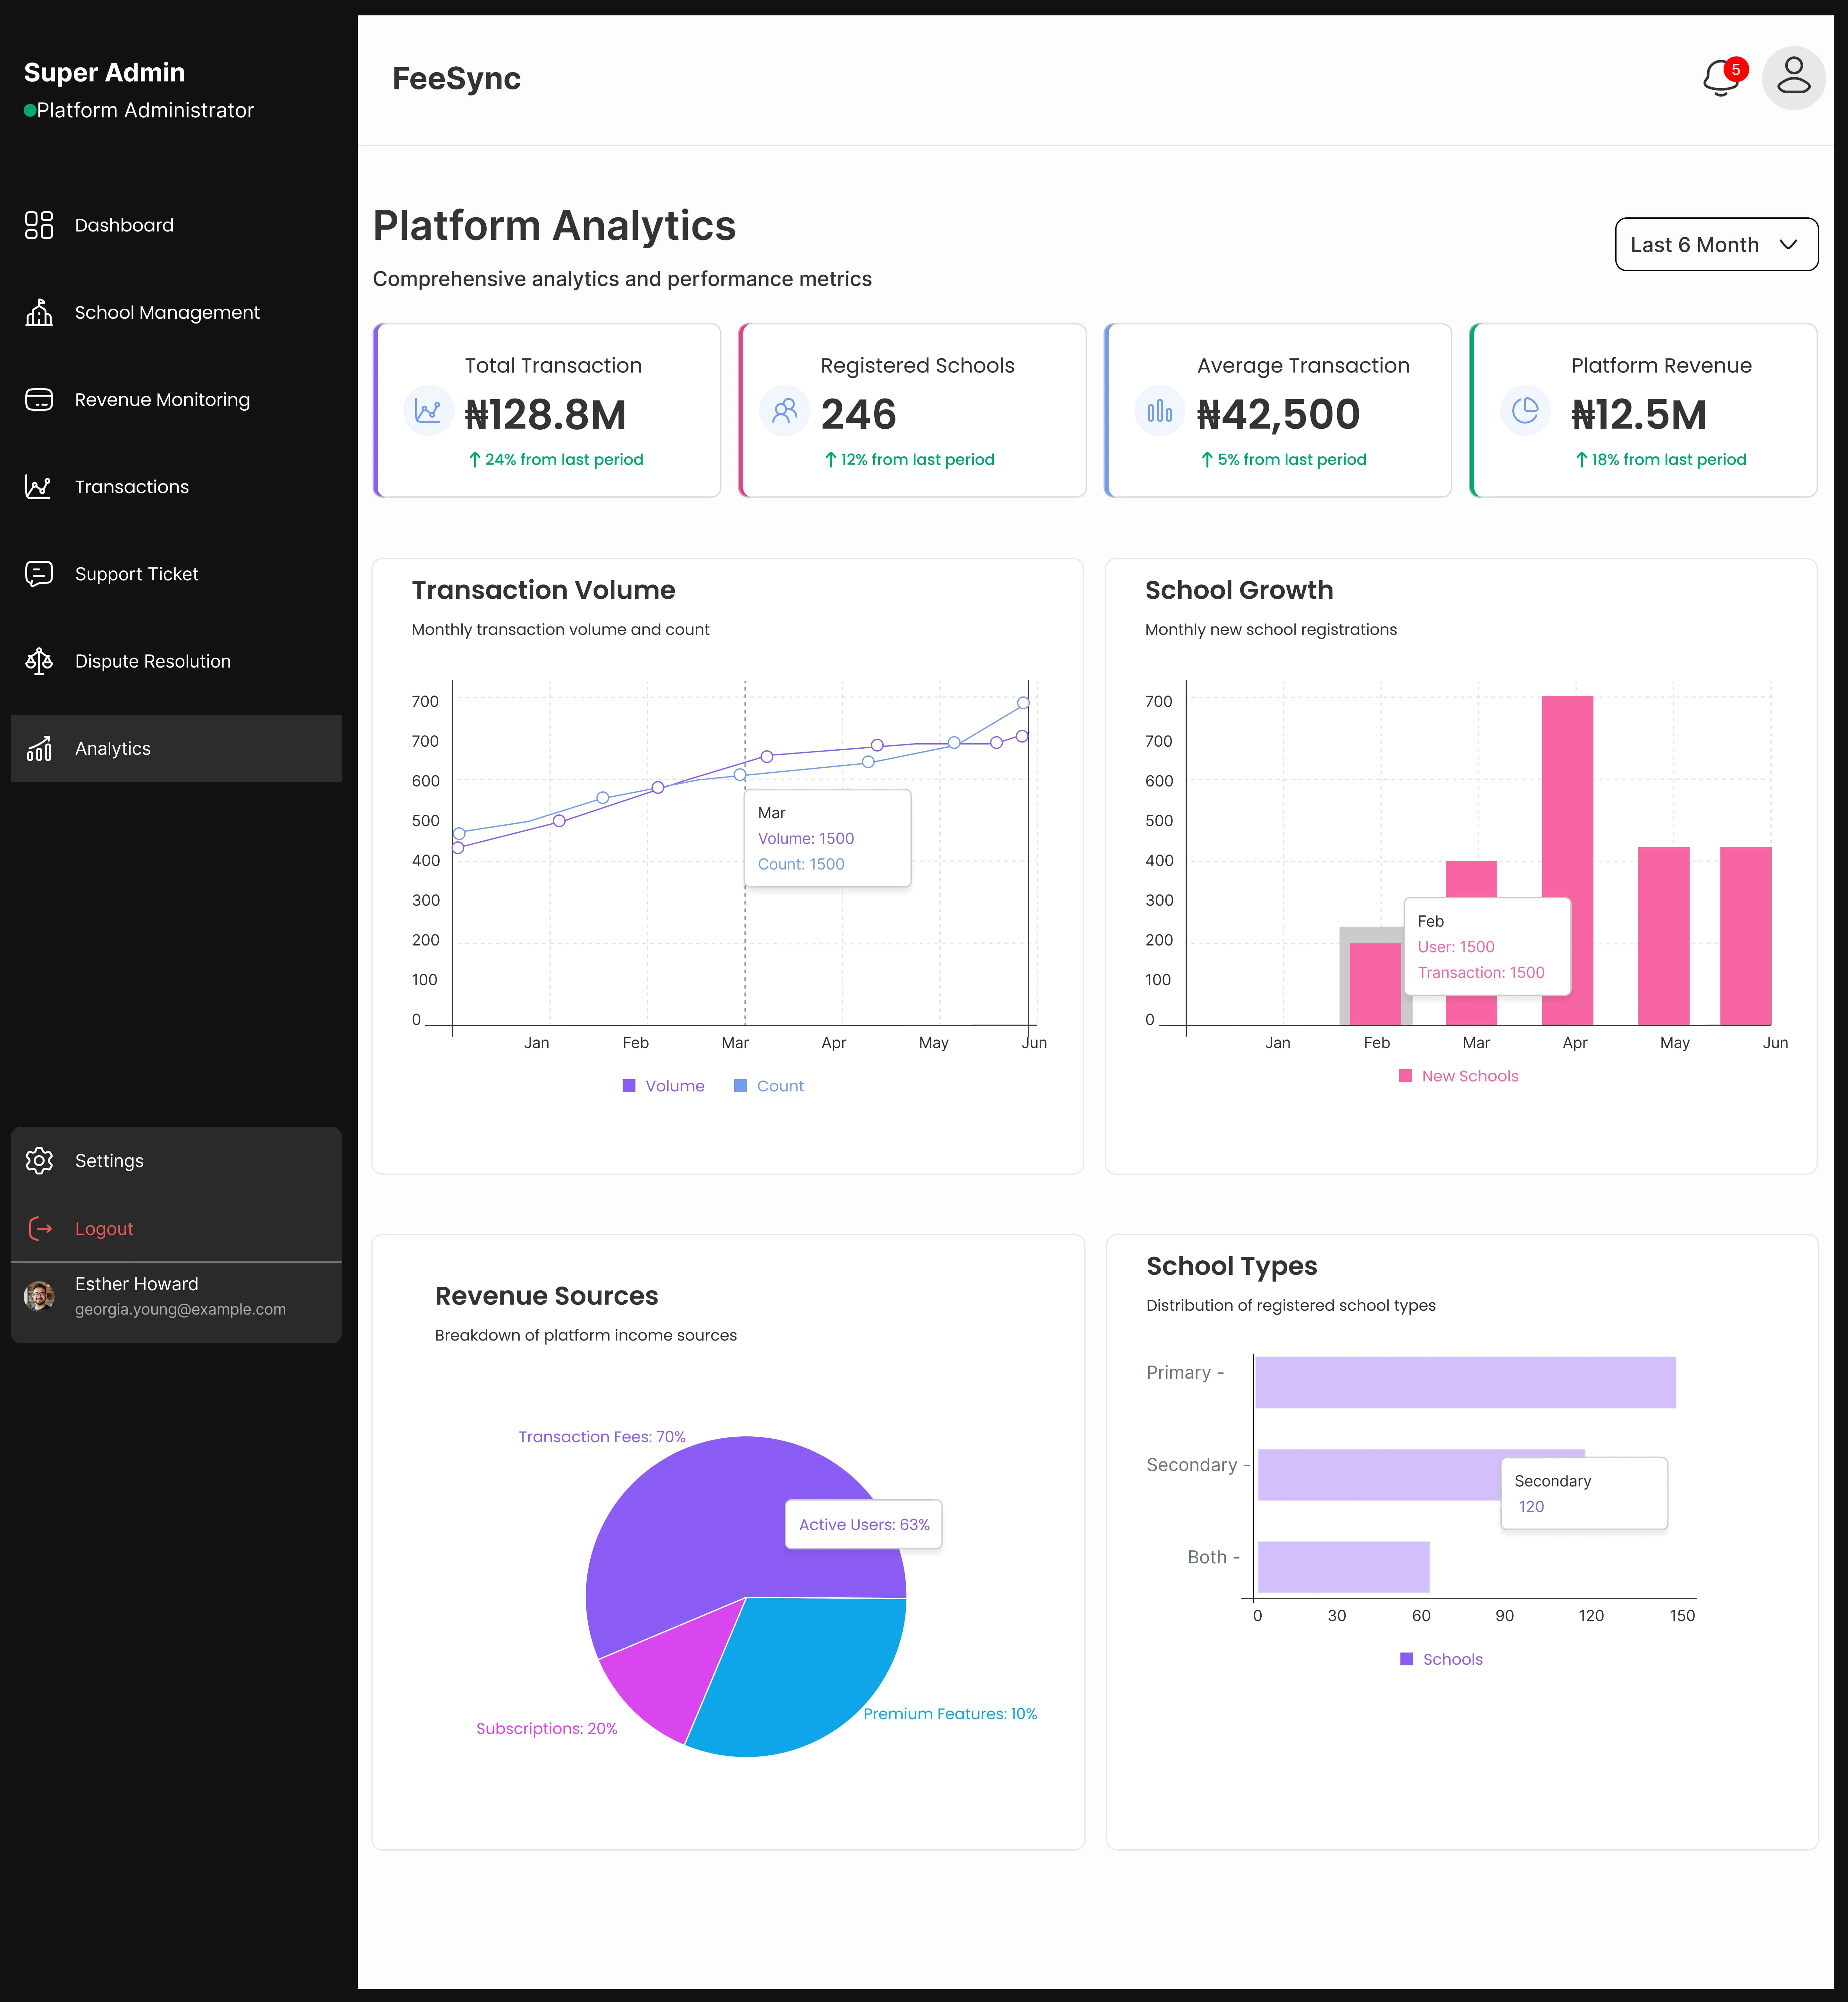
Task: Click the June bar in School Growth
Action: point(1746,936)
